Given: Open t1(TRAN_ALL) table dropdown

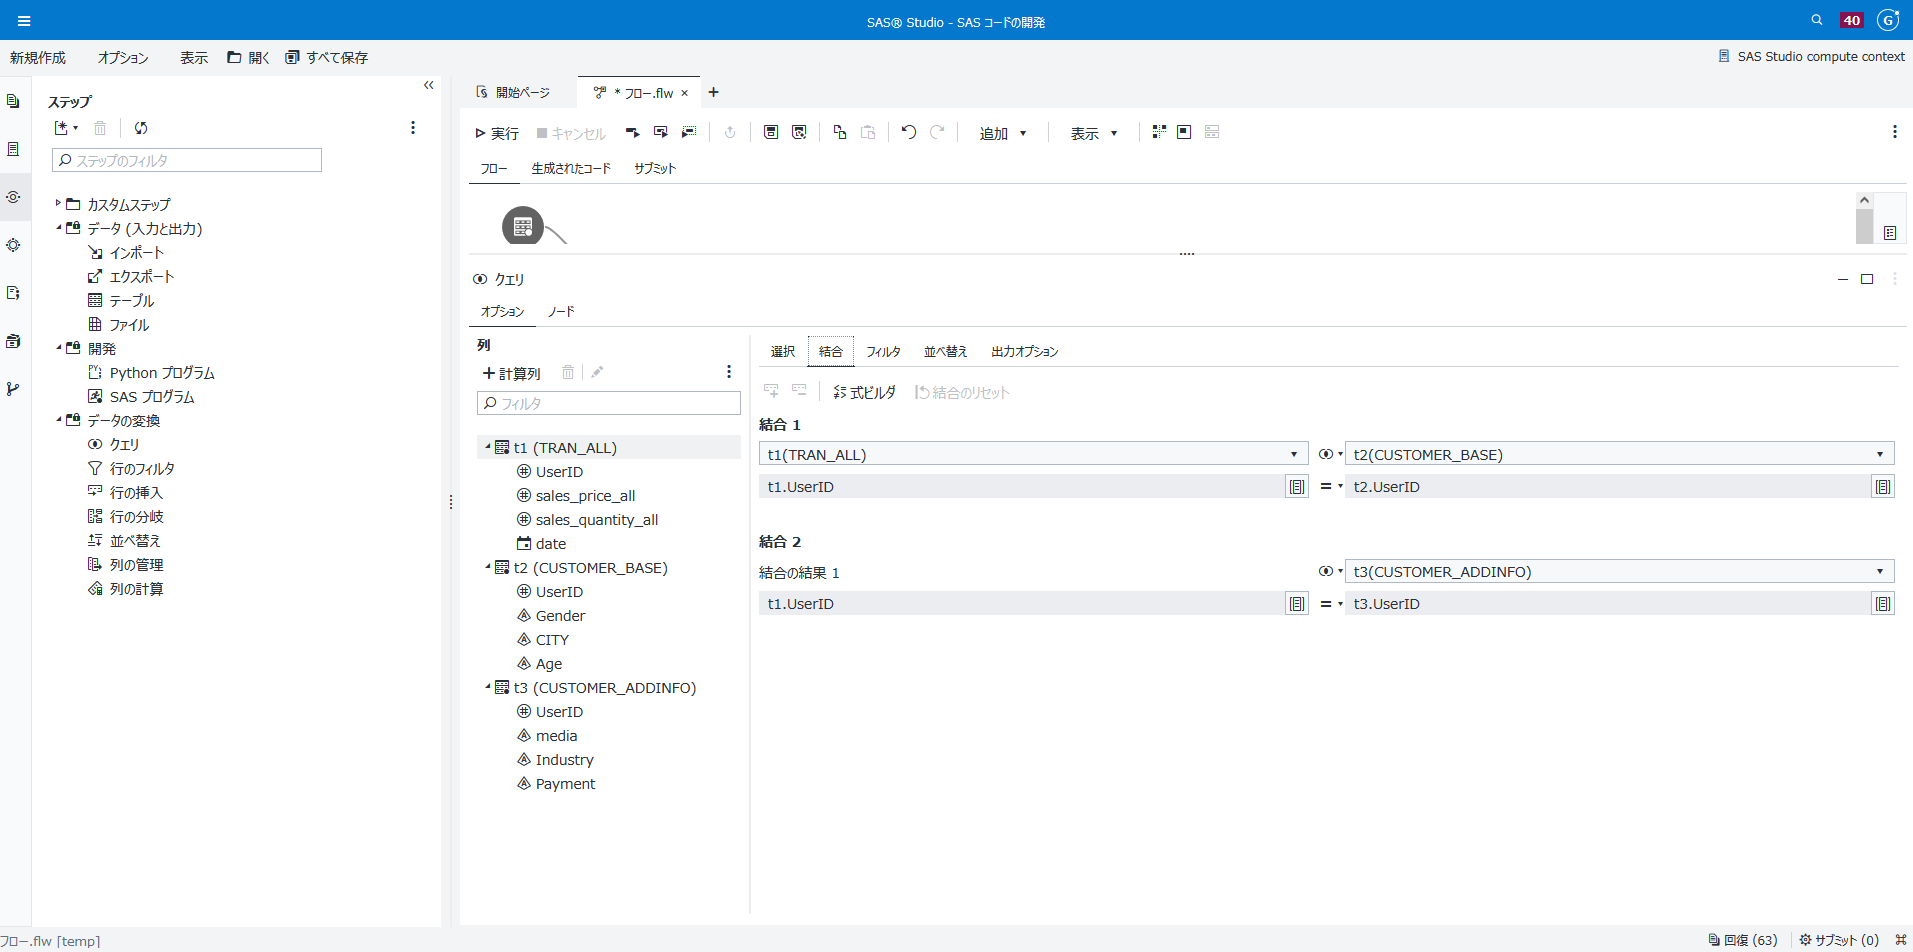Looking at the screenshot, I should pyautogui.click(x=1033, y=454).
